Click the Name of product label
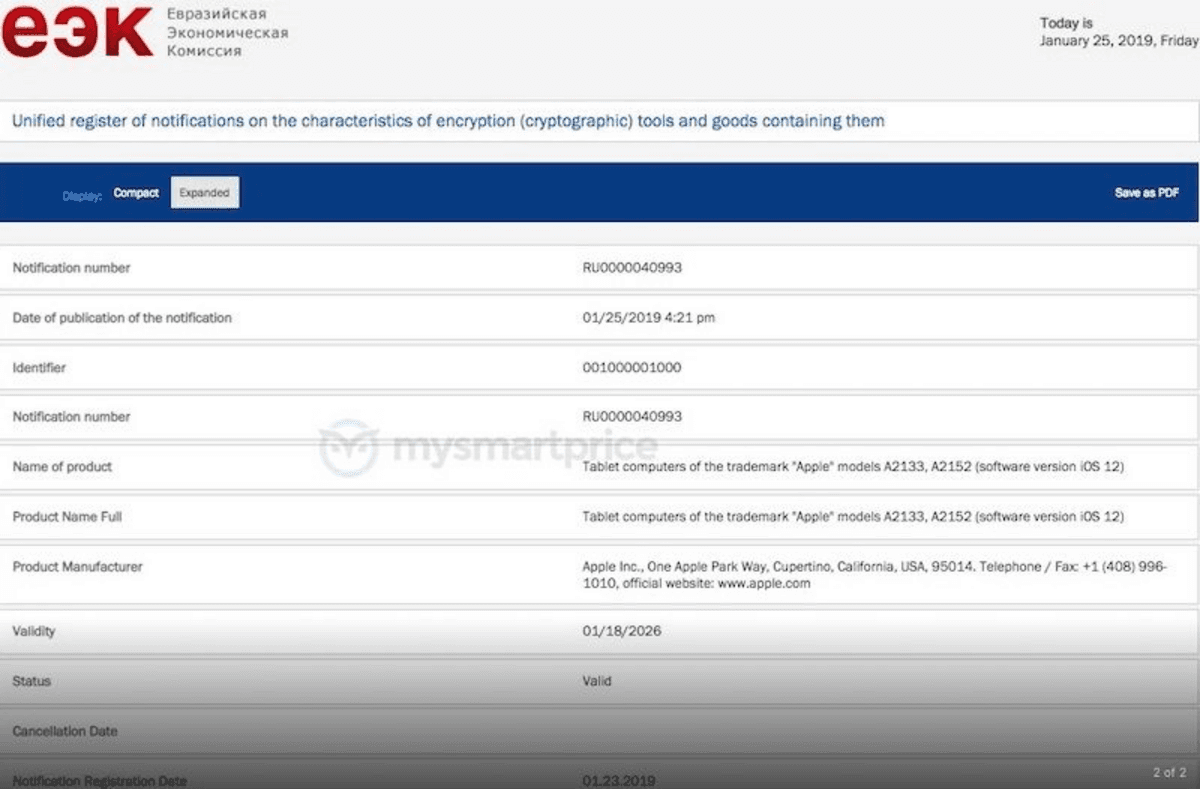 tap(62, 467)
